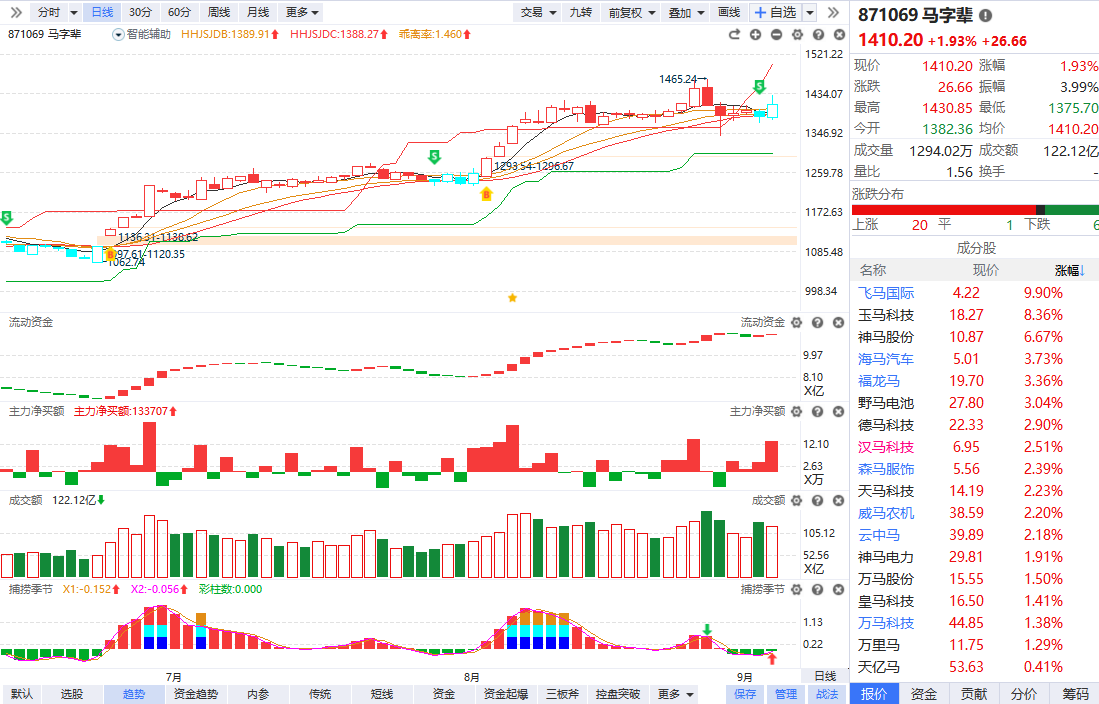Select 神马电力 row in constituents list

974,557
